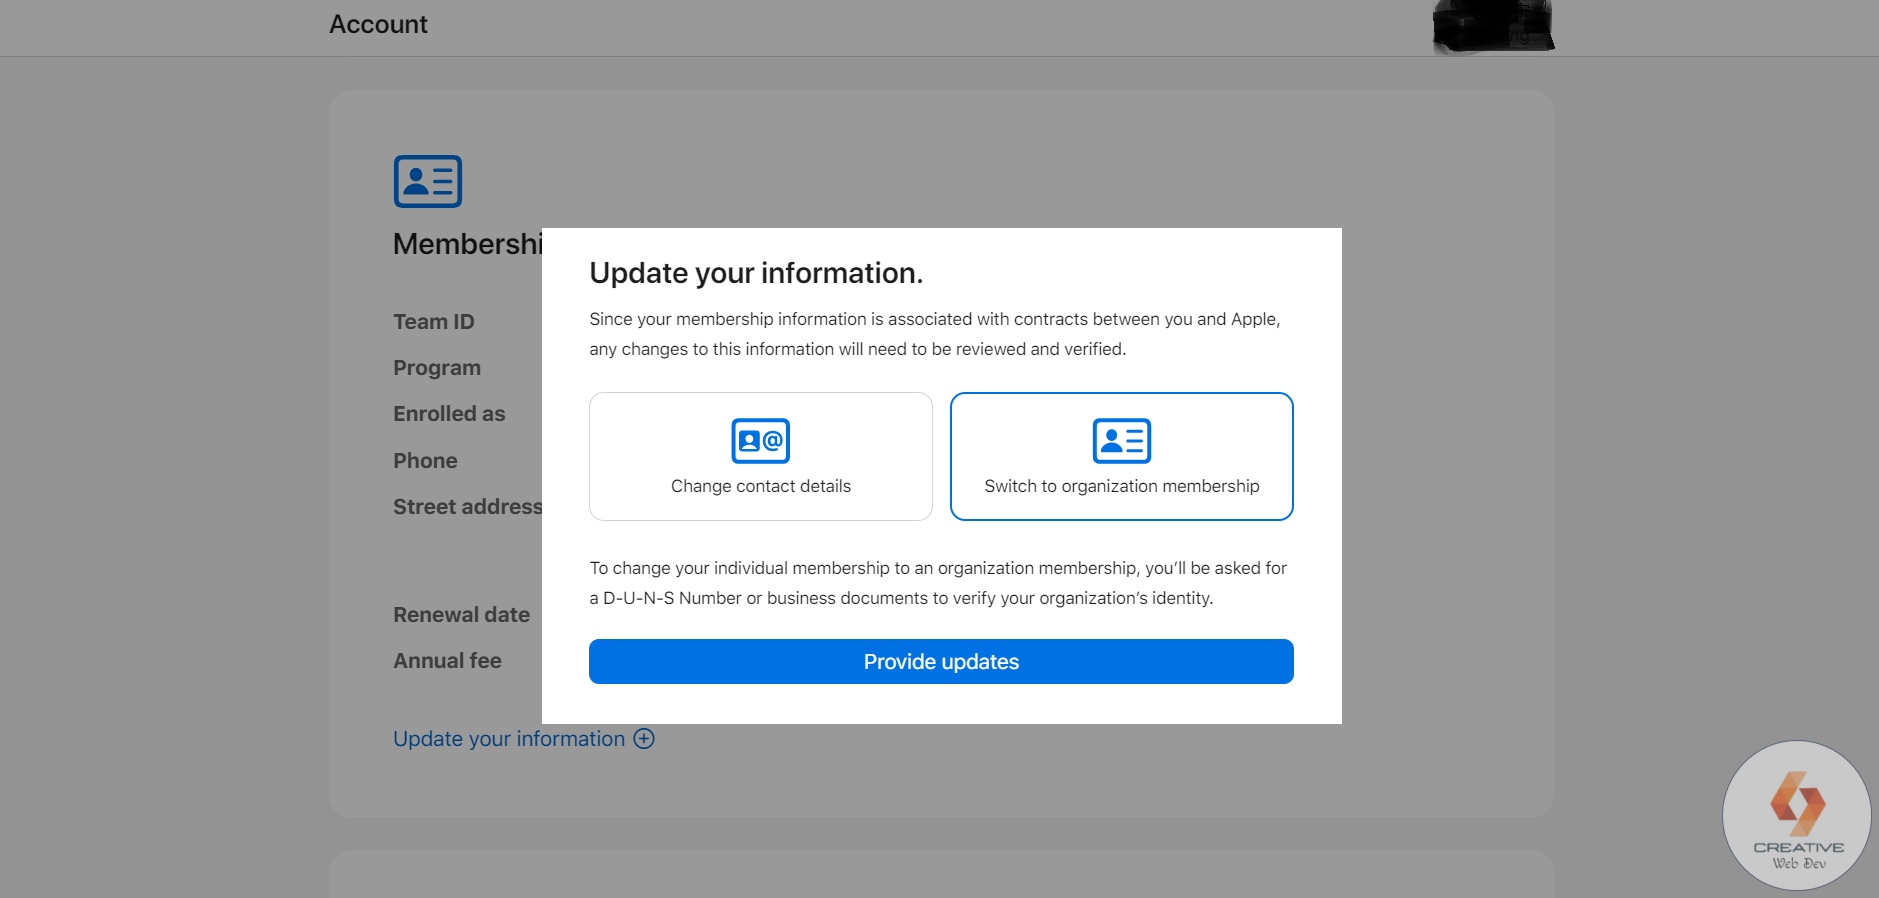Click the D-U-N-S Number explanation paragraph
Screen dimensions: 1879x898
pyautogui.click(x=938, y=583)
